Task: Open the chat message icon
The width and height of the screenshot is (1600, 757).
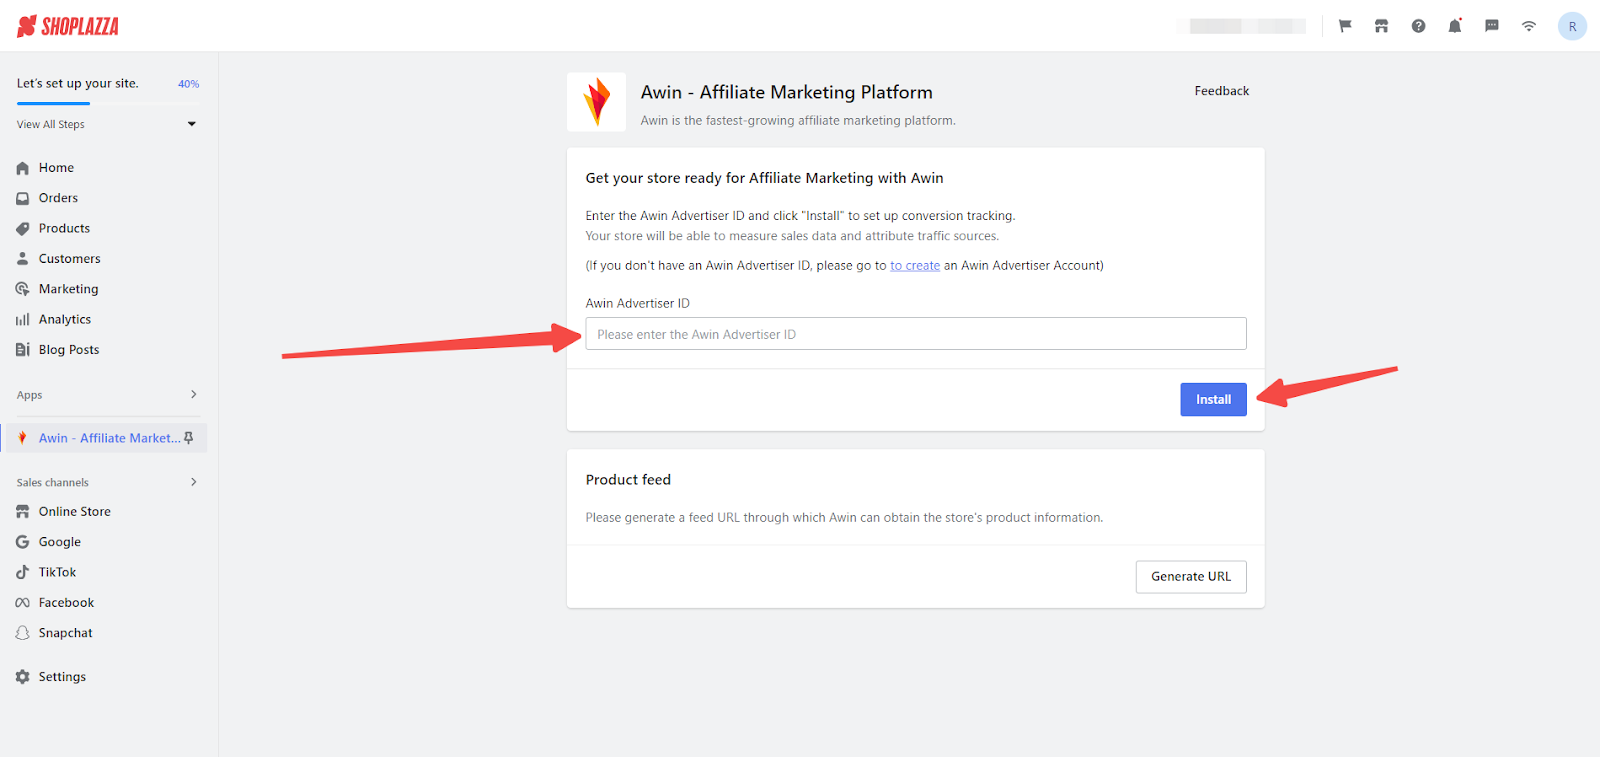Action: [x=1492, y=26]
